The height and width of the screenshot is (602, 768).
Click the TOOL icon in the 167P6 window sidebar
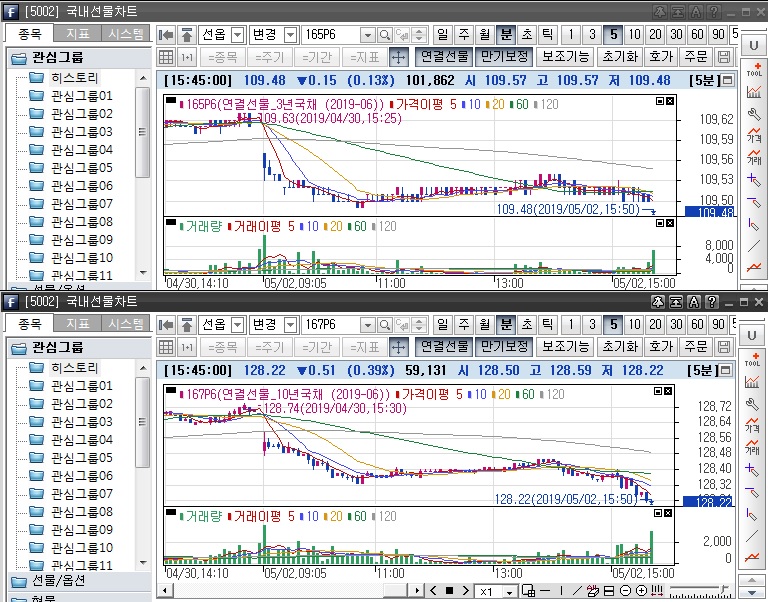(x=752, y=359)
